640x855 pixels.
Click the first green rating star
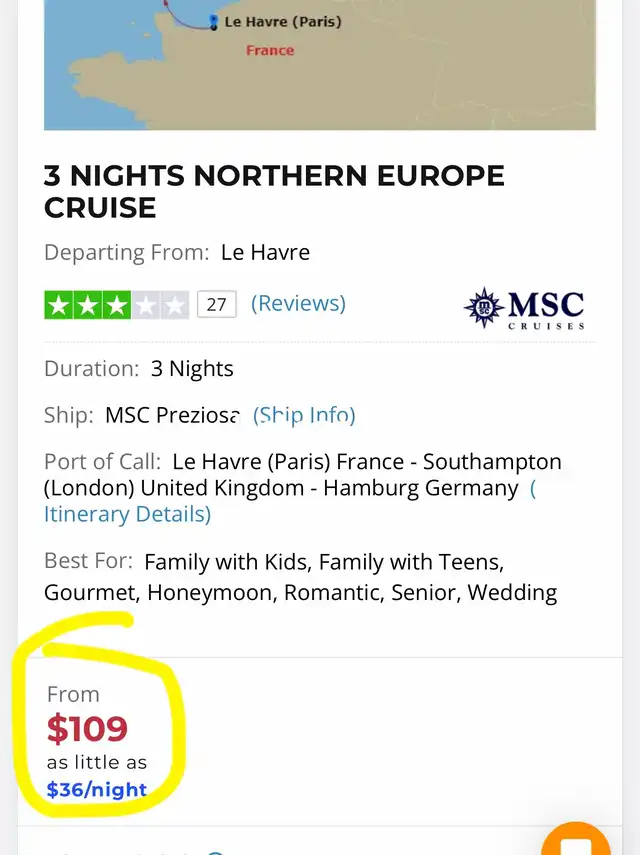[x=59, y=305]
